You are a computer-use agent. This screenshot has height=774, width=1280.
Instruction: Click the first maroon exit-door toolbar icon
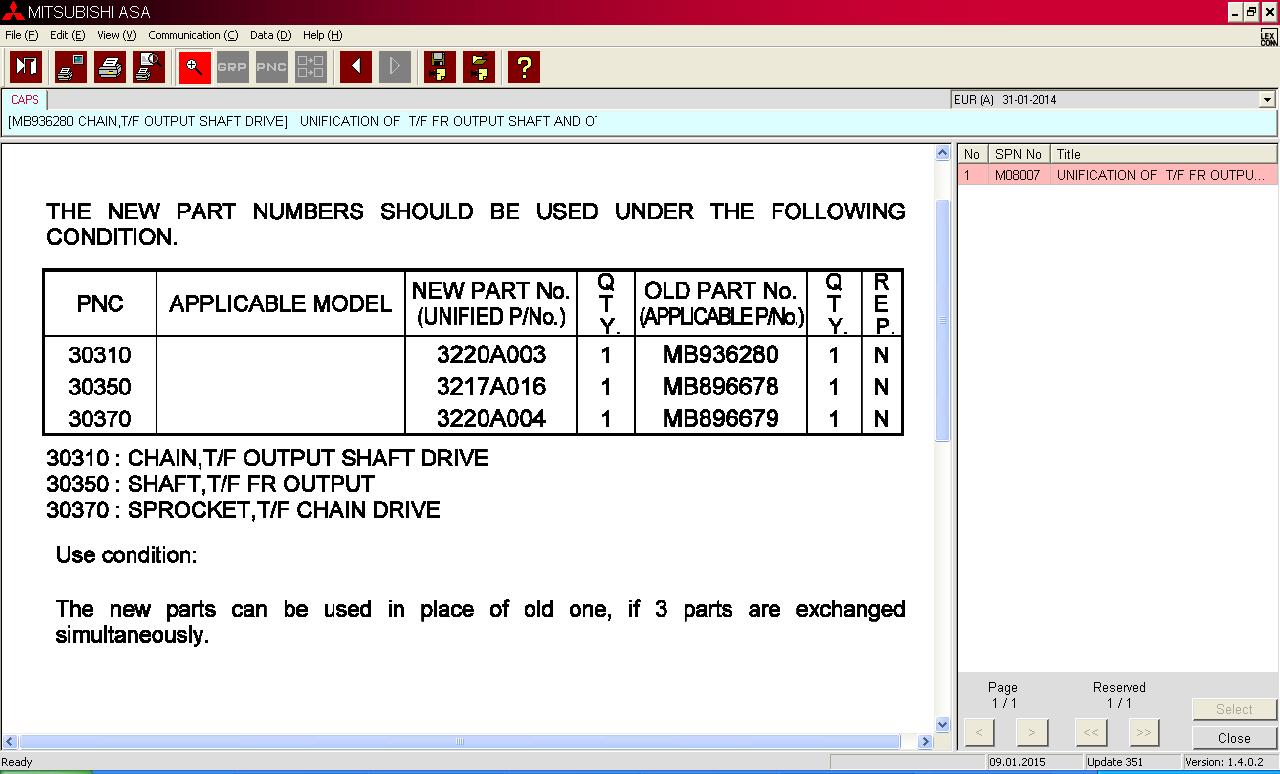click(x=26, y=67)
